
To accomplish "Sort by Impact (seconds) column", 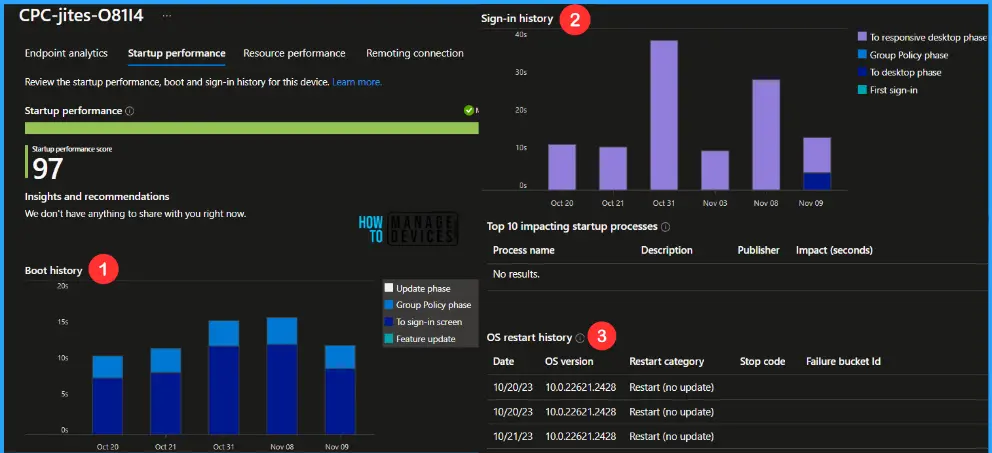I will (x=834, y=250).
